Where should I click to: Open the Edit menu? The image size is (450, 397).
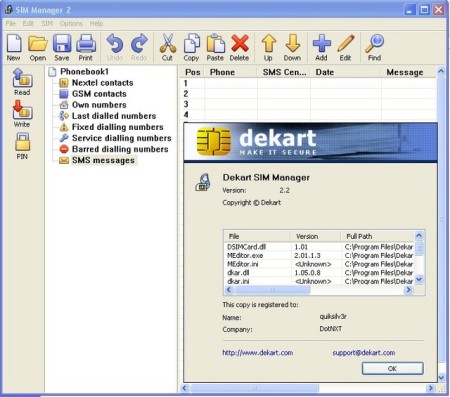tap(28, 23)
